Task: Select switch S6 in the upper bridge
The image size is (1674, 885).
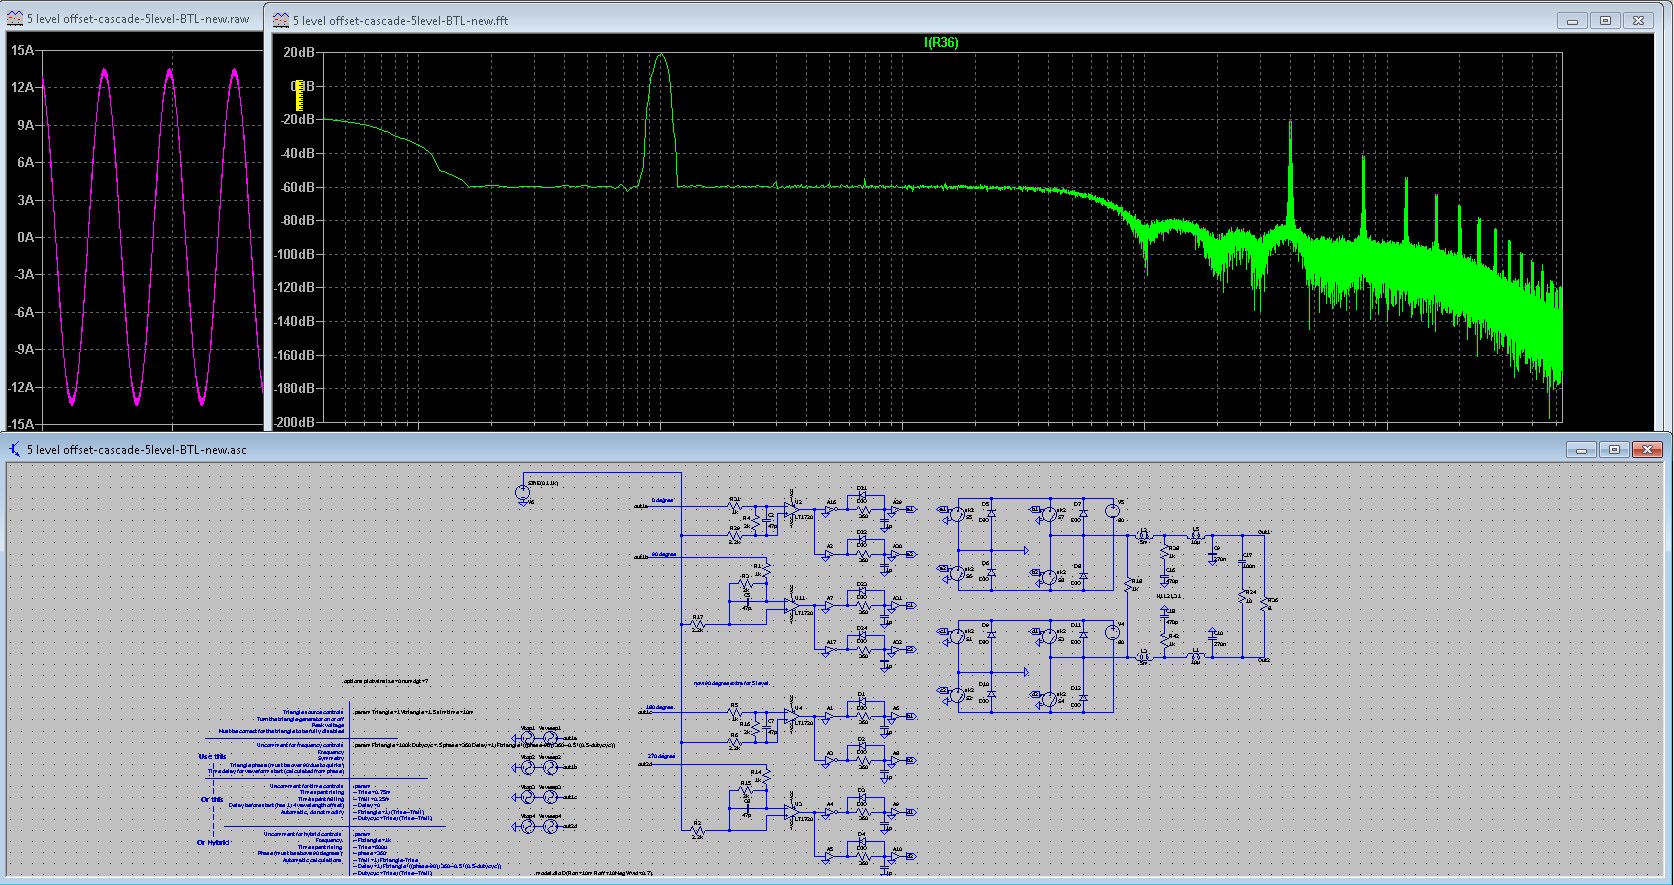Action: (956, 572)
